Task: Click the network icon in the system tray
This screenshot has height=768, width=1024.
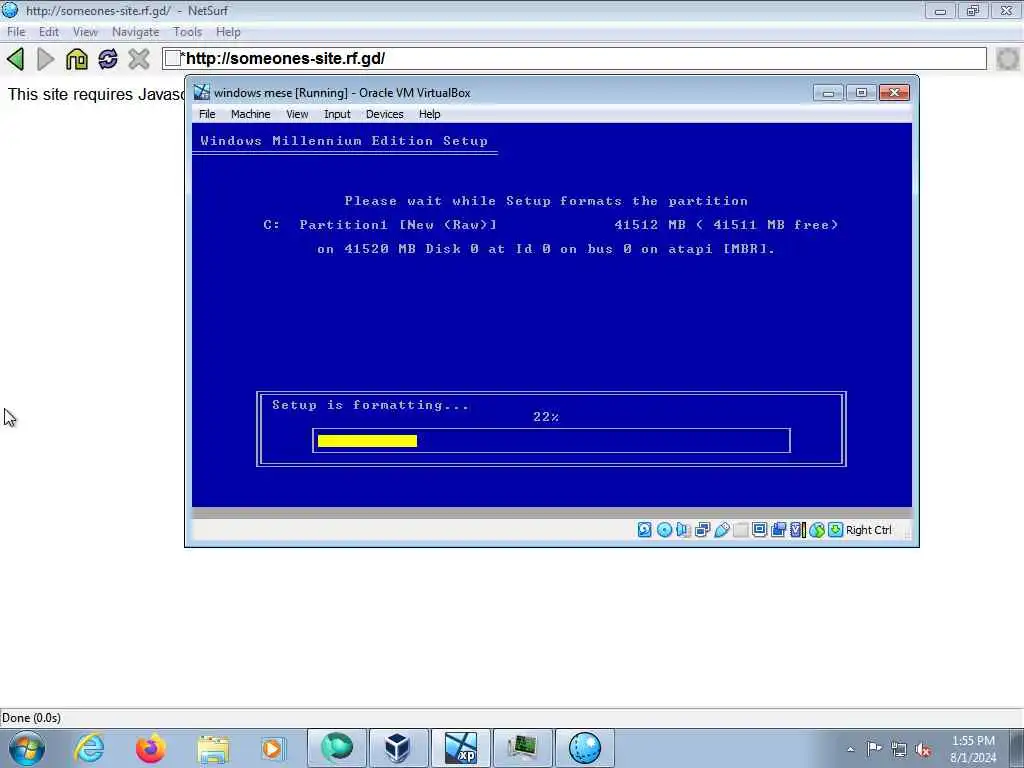Action: (899, 749)
